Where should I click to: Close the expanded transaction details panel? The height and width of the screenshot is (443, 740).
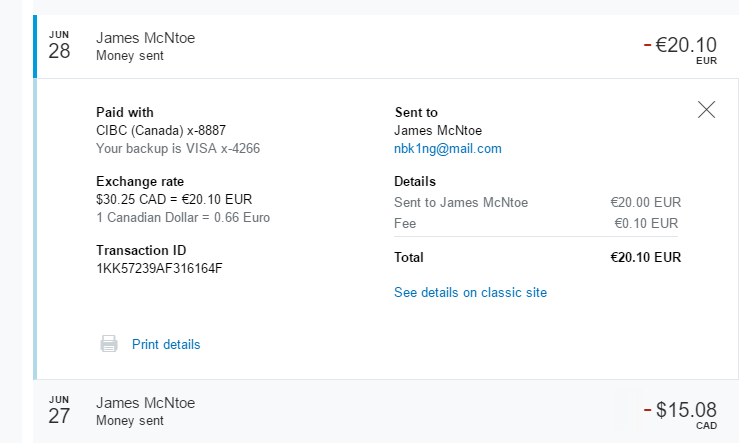tap(706, 110)
